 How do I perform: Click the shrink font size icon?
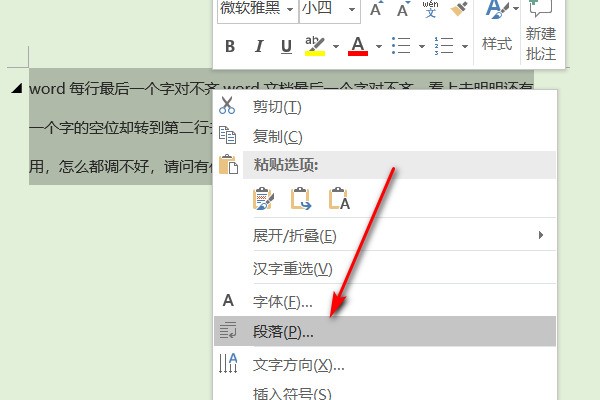click(401, 10)
